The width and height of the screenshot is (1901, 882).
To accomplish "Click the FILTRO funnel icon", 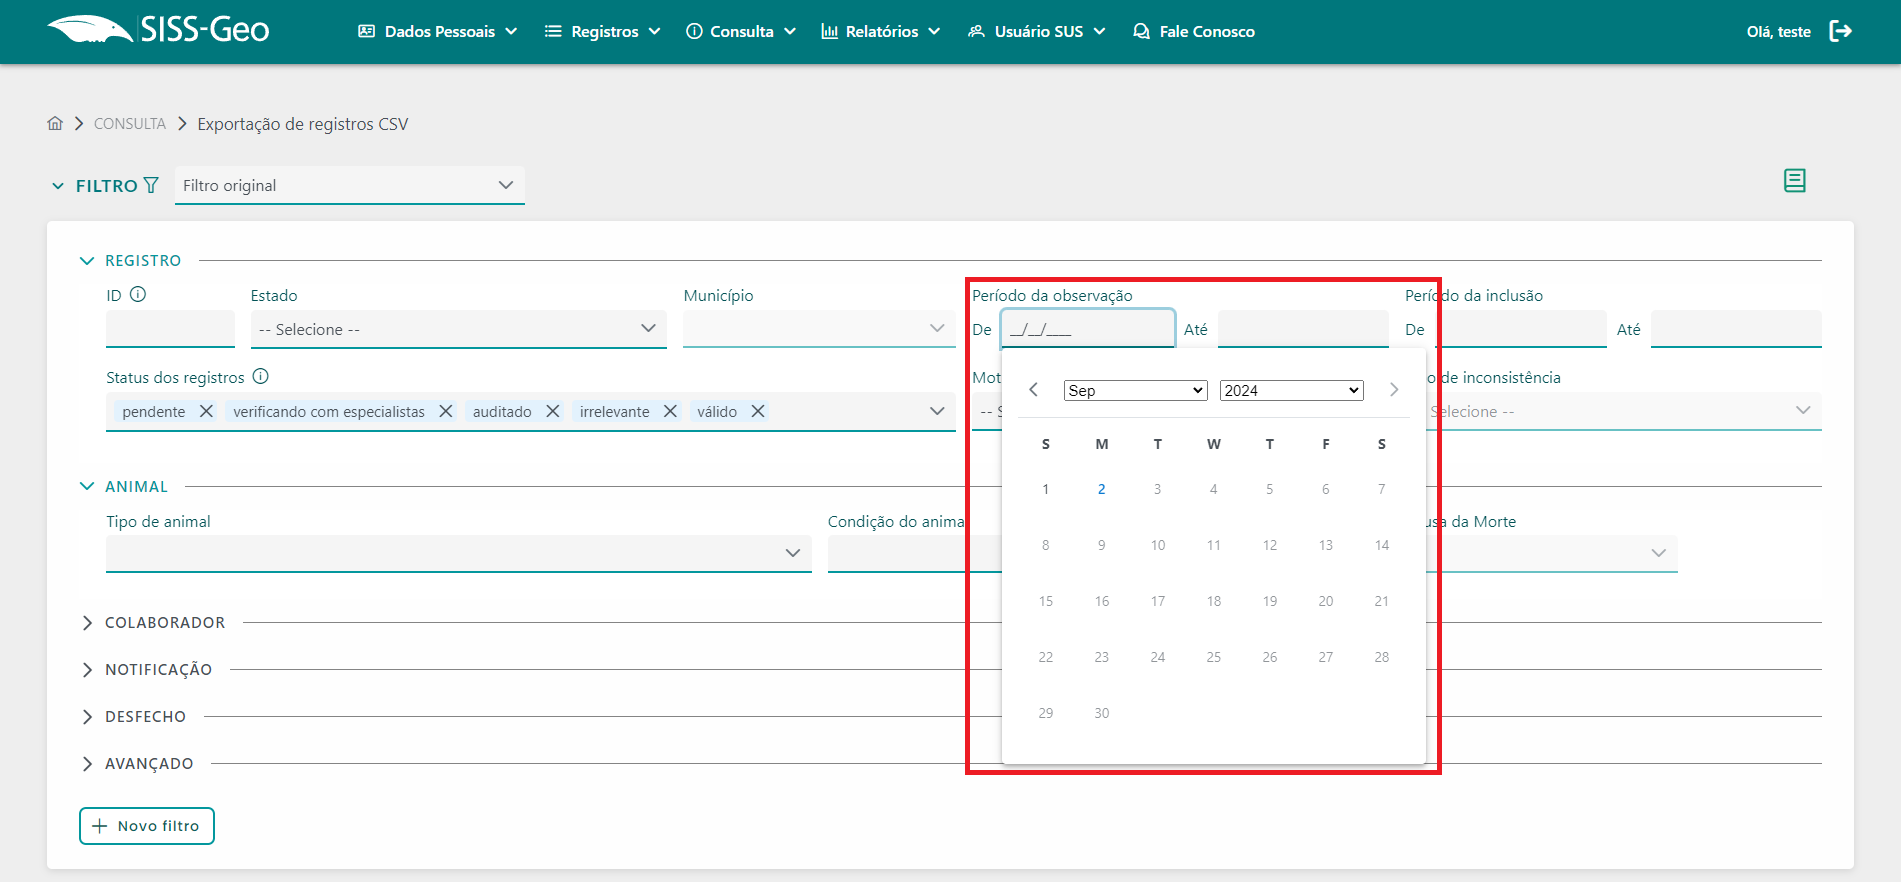I will tap(151, 185).
